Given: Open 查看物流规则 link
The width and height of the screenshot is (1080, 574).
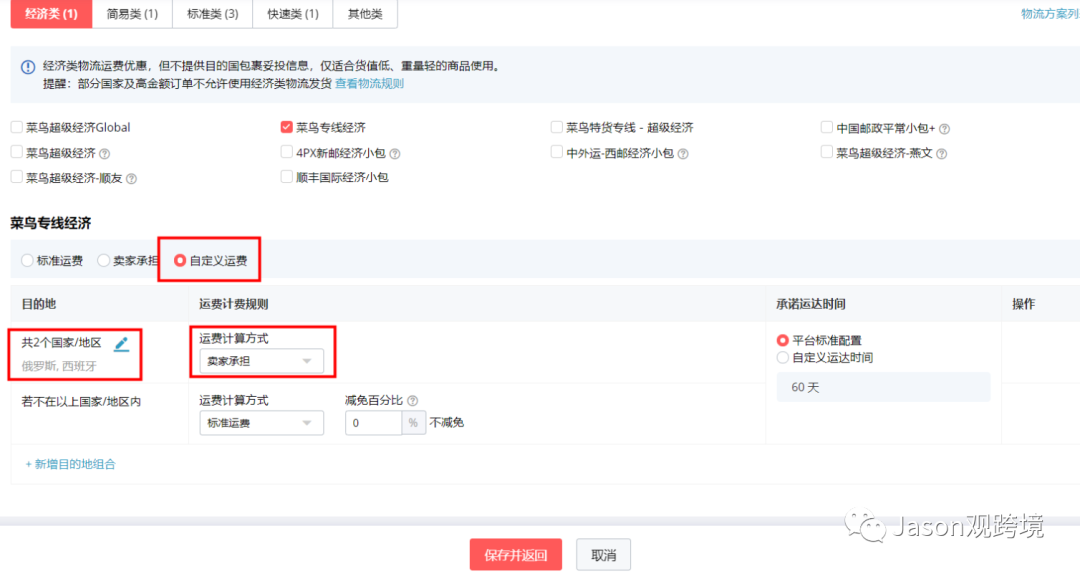Looking at the screenshot, I should [369, 83].
